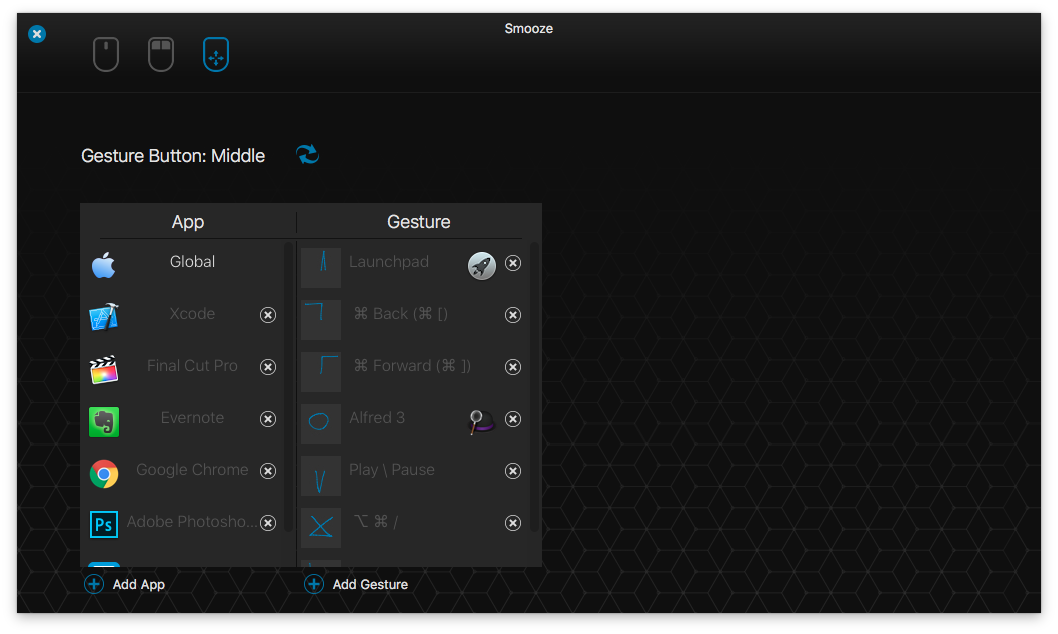Close the Smooze window
The height and width of the screenshot is (634, 1058).
[x=37, y=34]
